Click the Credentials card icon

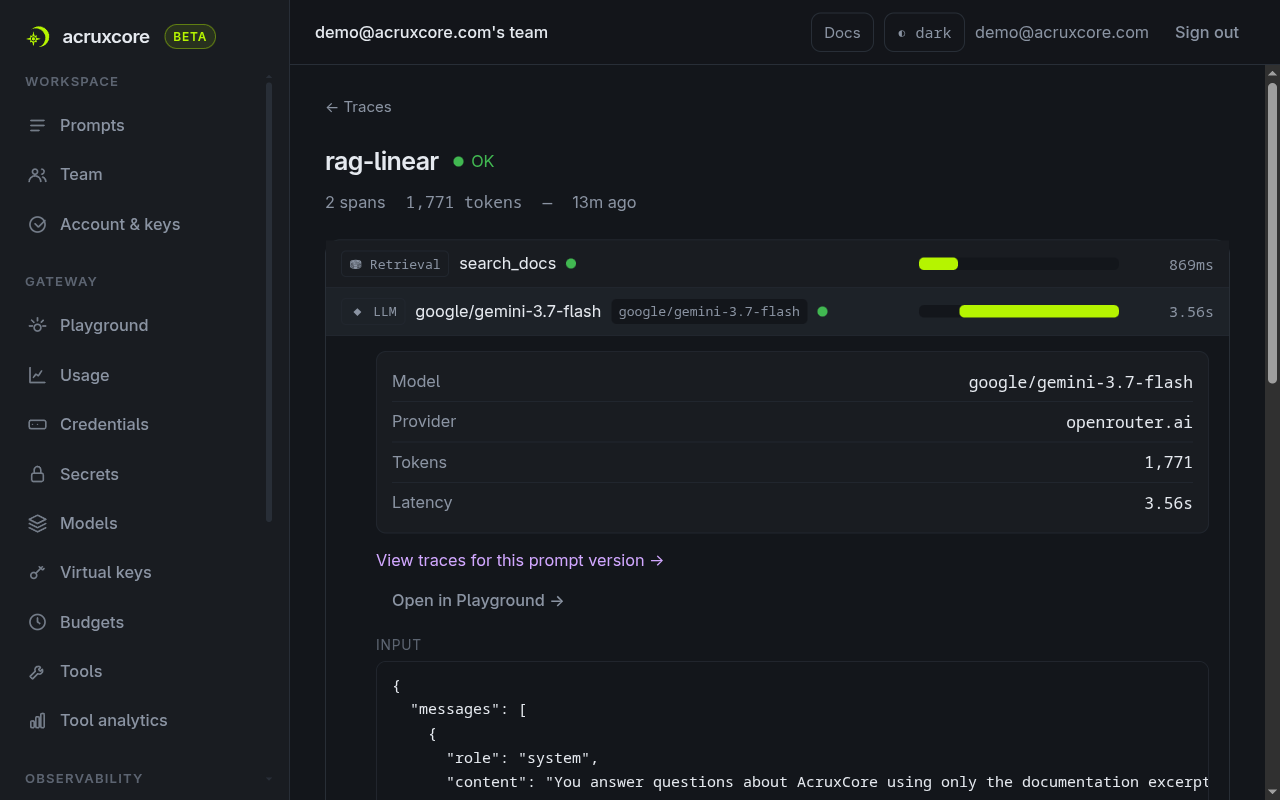37,424
